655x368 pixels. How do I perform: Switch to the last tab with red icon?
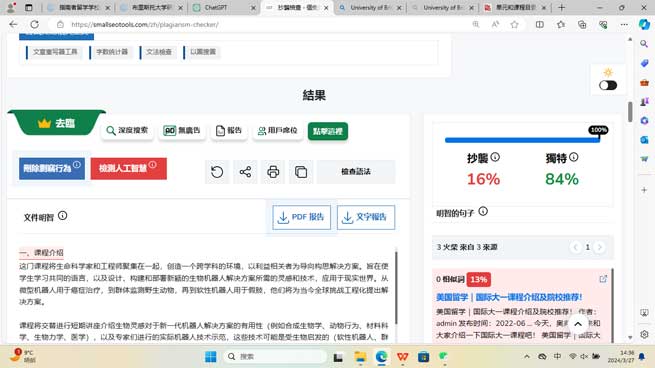coord(515,8)
